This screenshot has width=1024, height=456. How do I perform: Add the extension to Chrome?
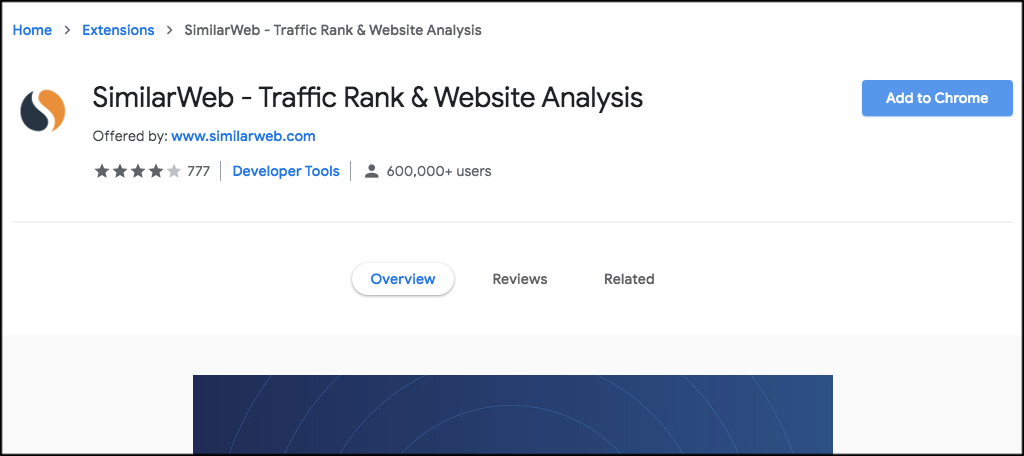pyautogui.click(x=936, y=98)
